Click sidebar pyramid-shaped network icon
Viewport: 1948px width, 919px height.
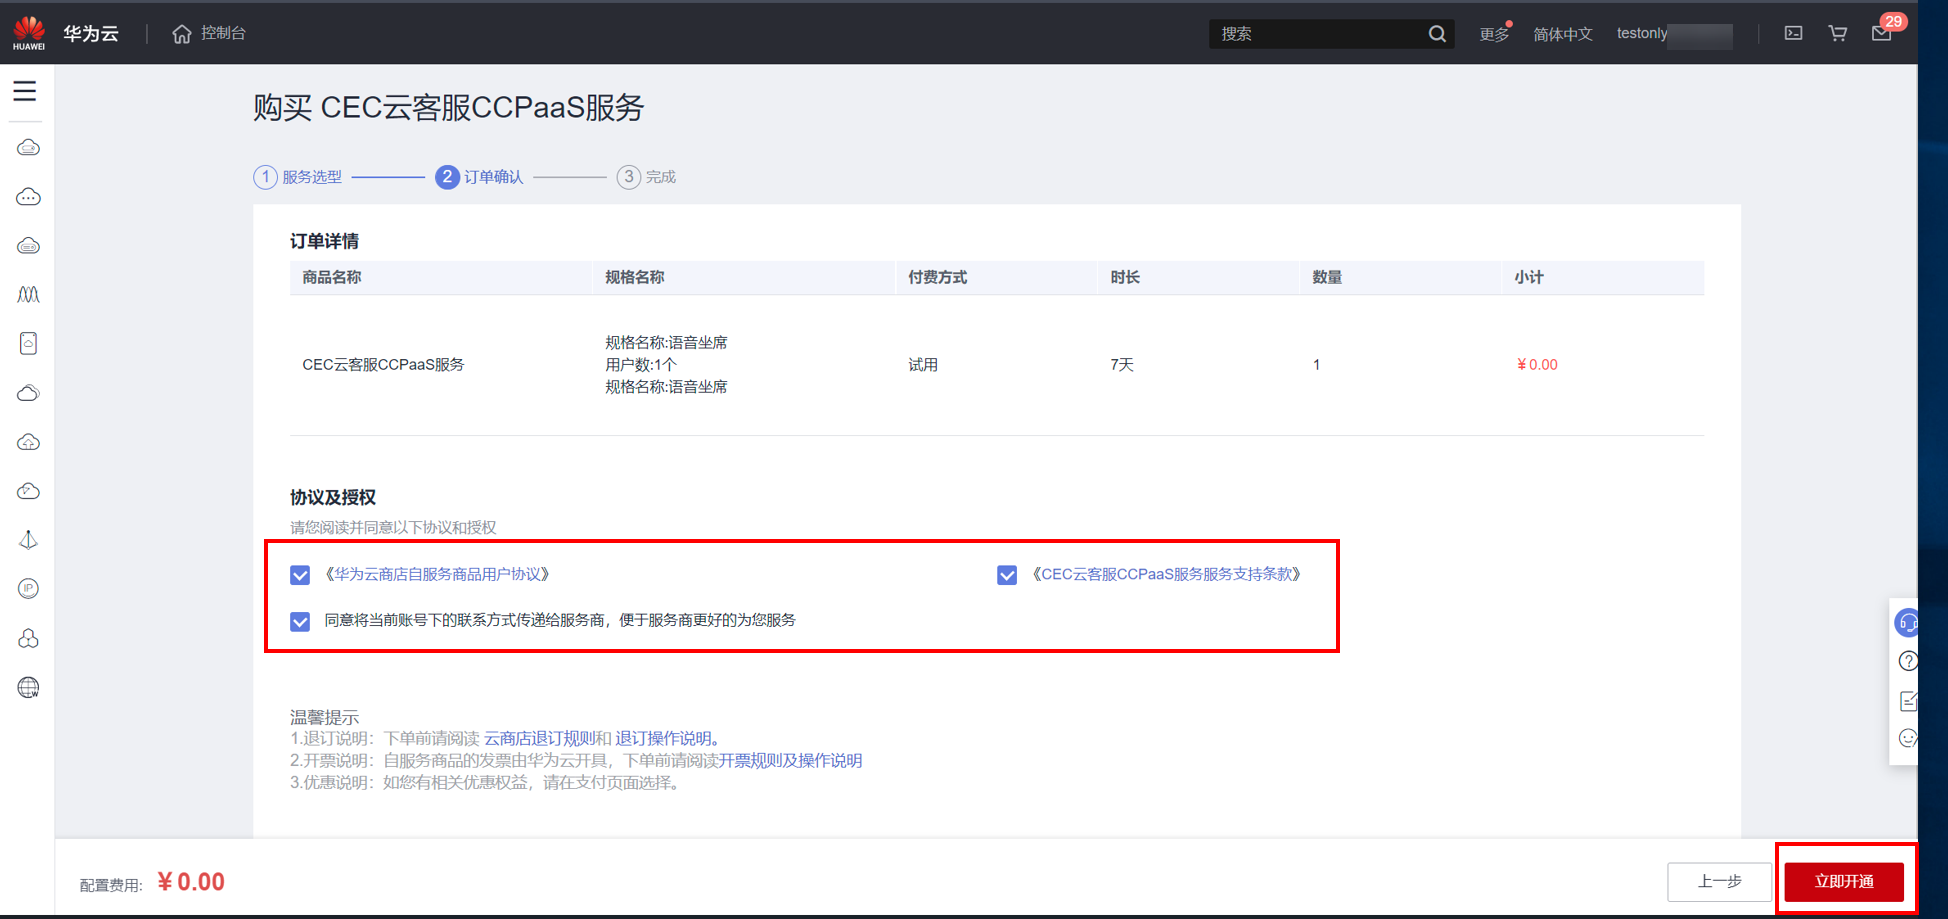coord(29,540)
